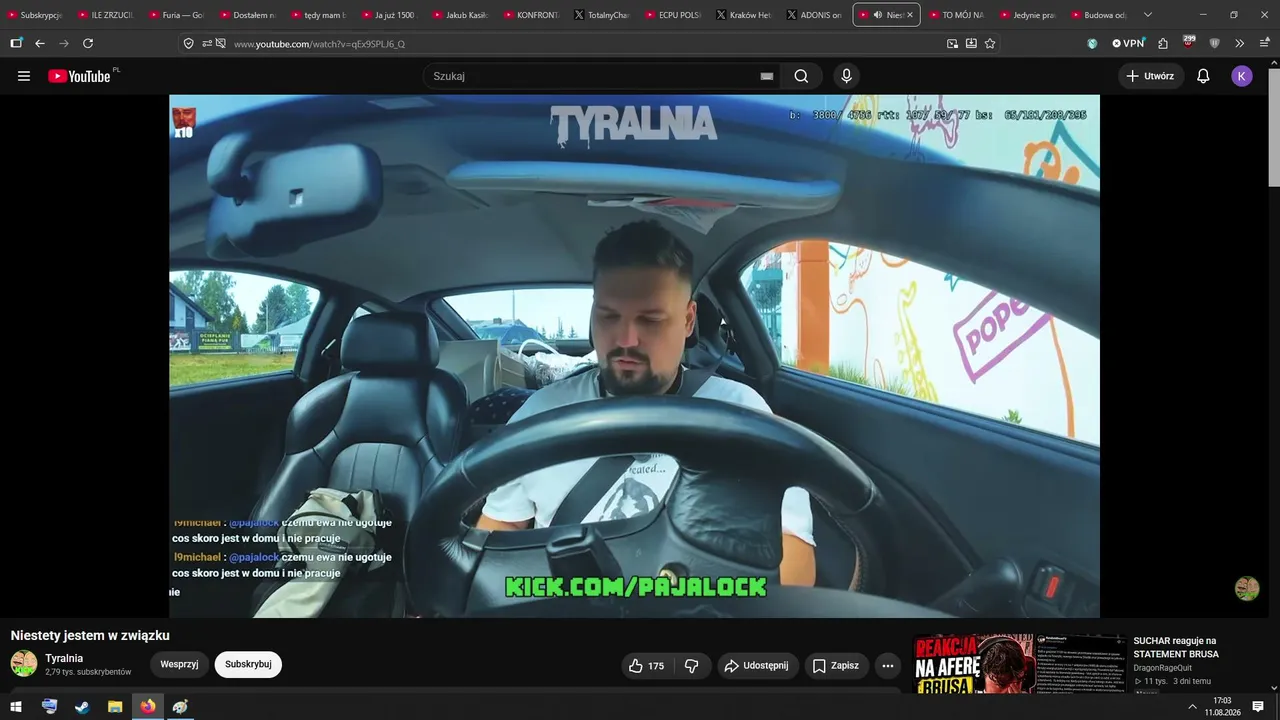Screen dimensions: 1280x720
Task: Open Windows notification center
Action: [x=1258, y=707]
